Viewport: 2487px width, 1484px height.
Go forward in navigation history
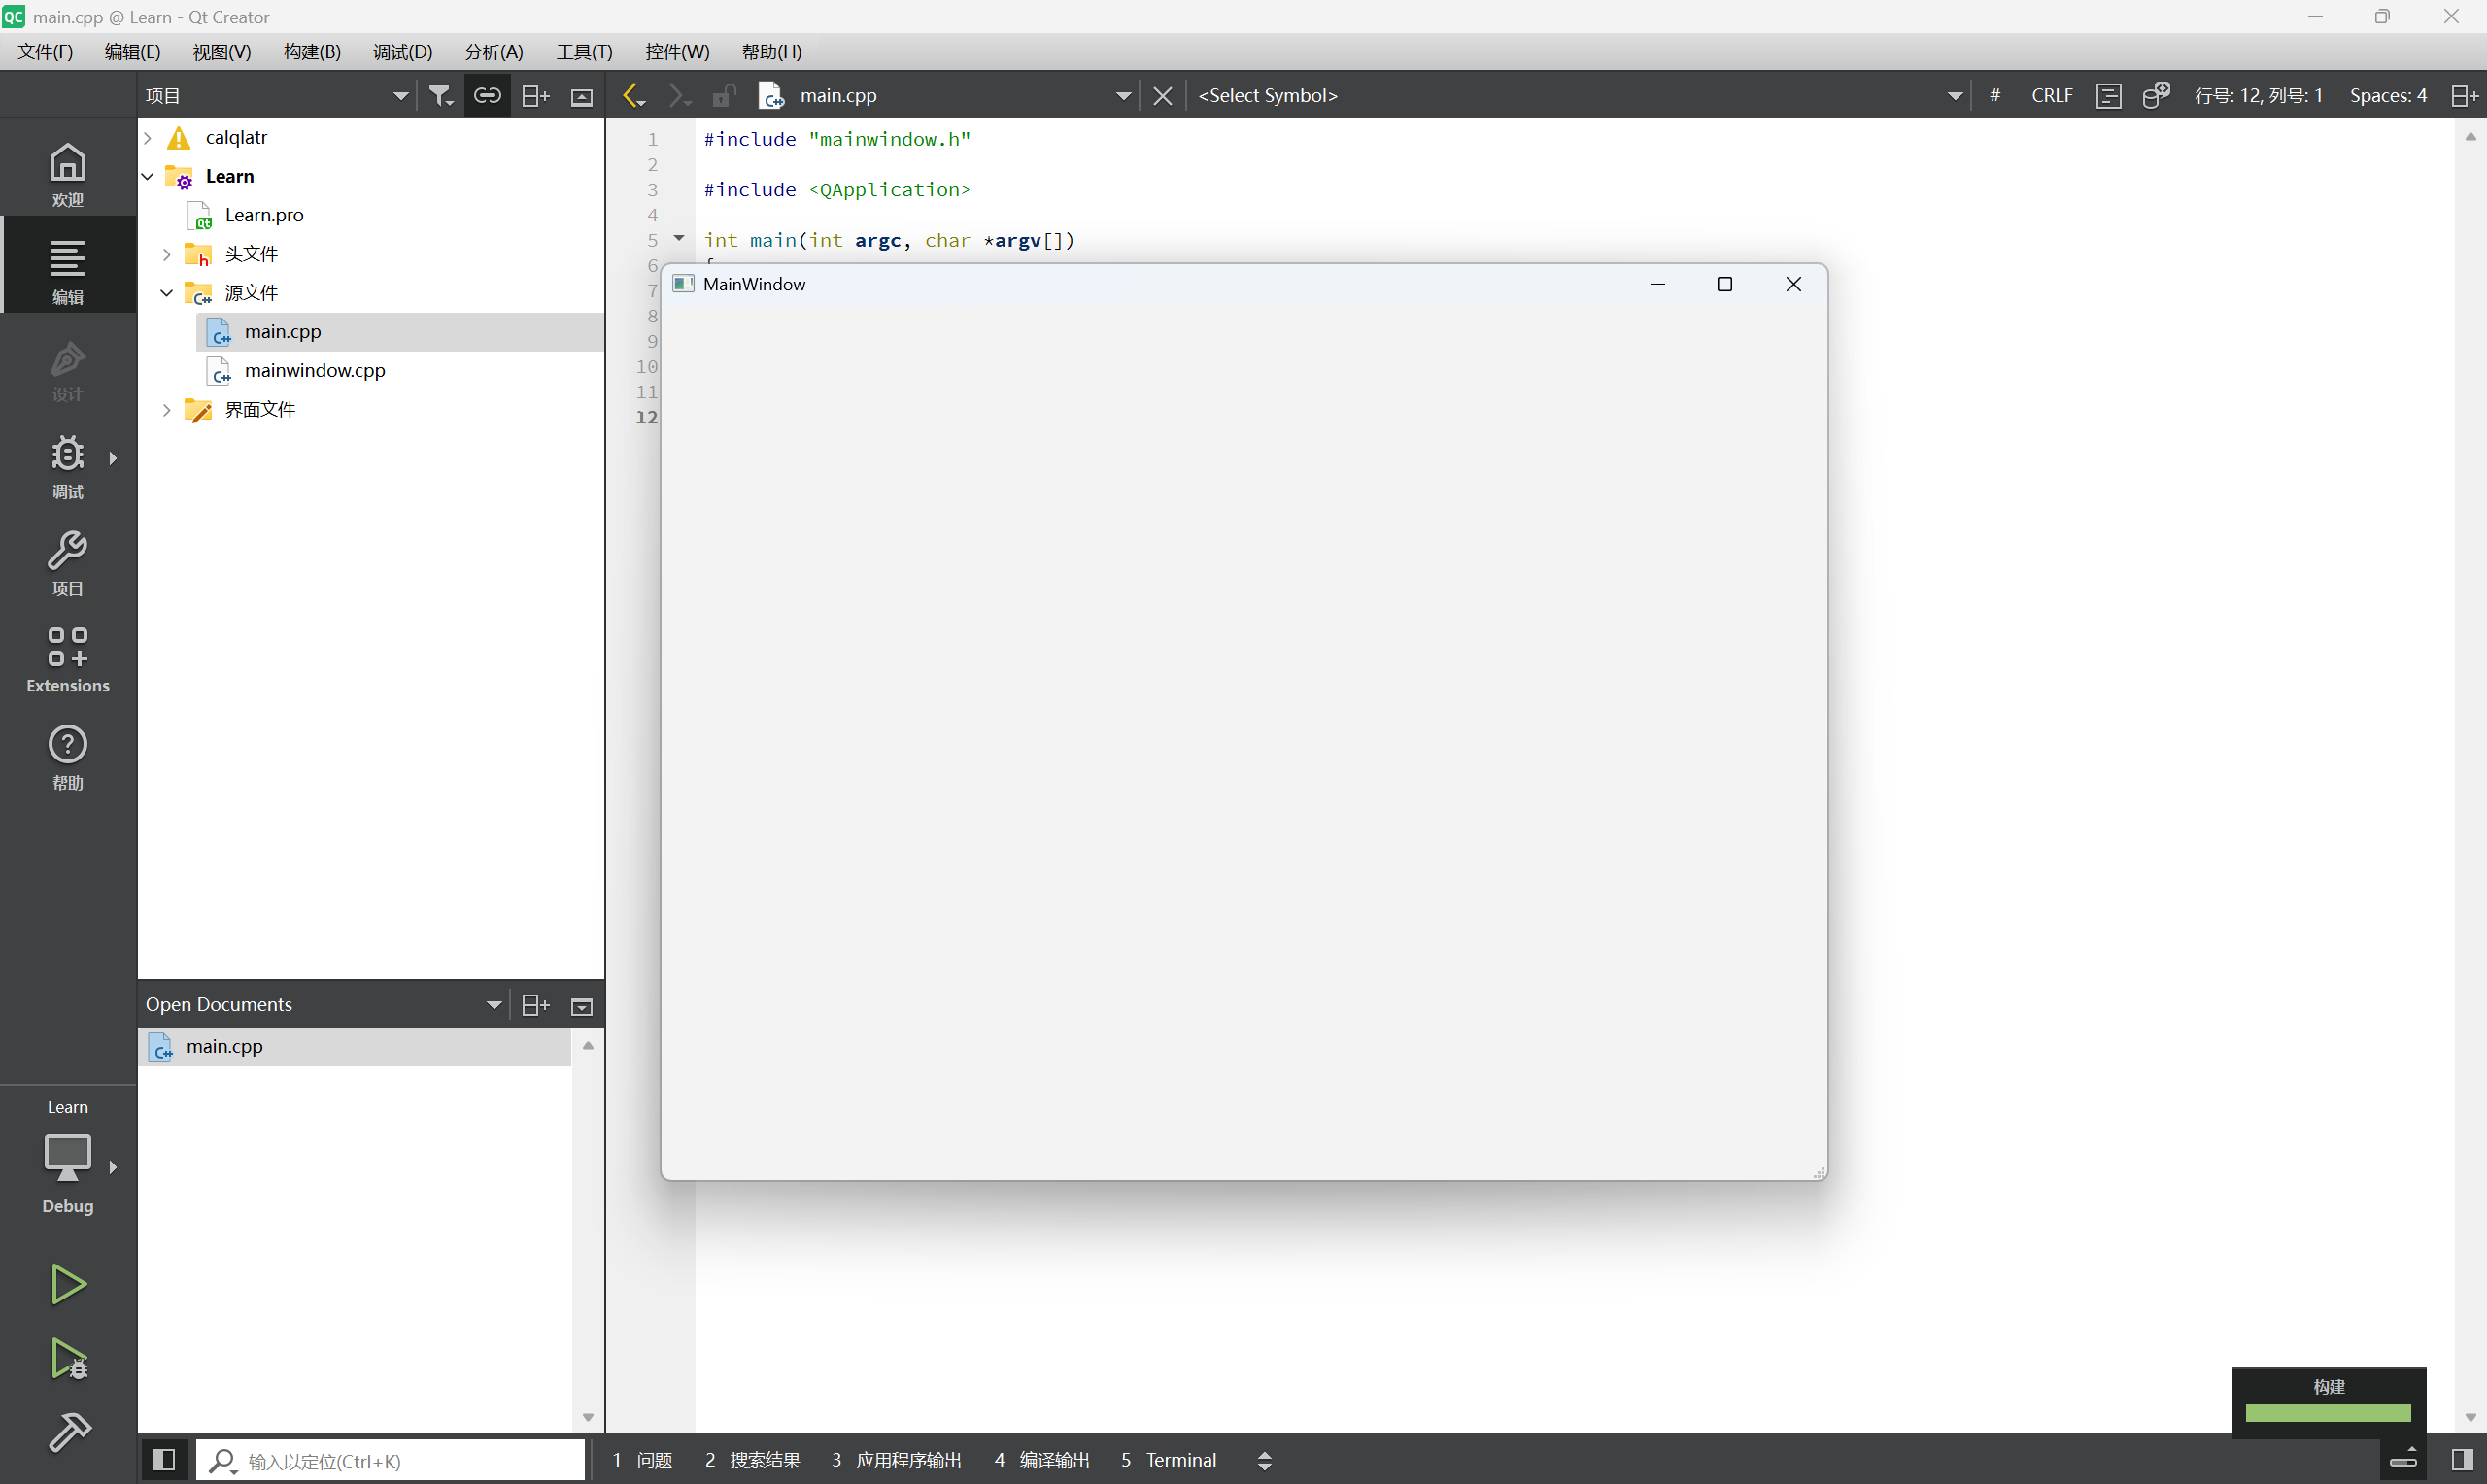pos(680,96)
